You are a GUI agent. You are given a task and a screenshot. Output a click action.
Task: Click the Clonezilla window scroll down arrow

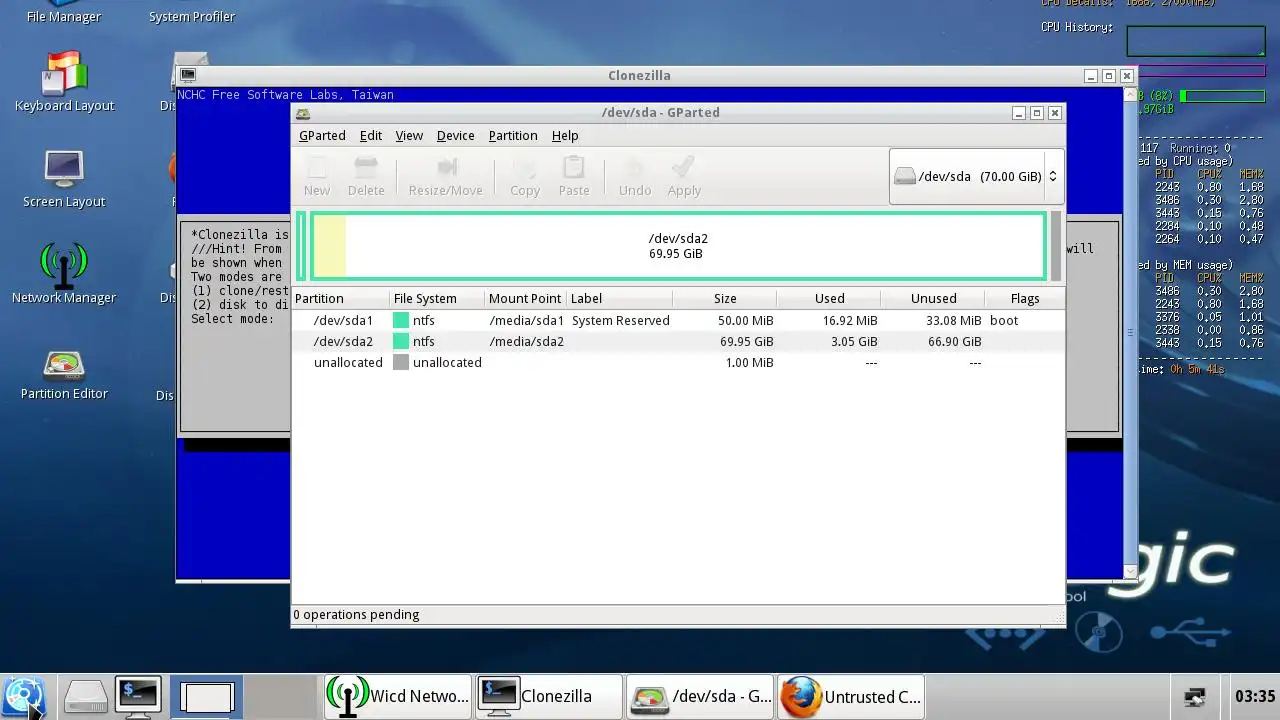(x=1130, y=572)
